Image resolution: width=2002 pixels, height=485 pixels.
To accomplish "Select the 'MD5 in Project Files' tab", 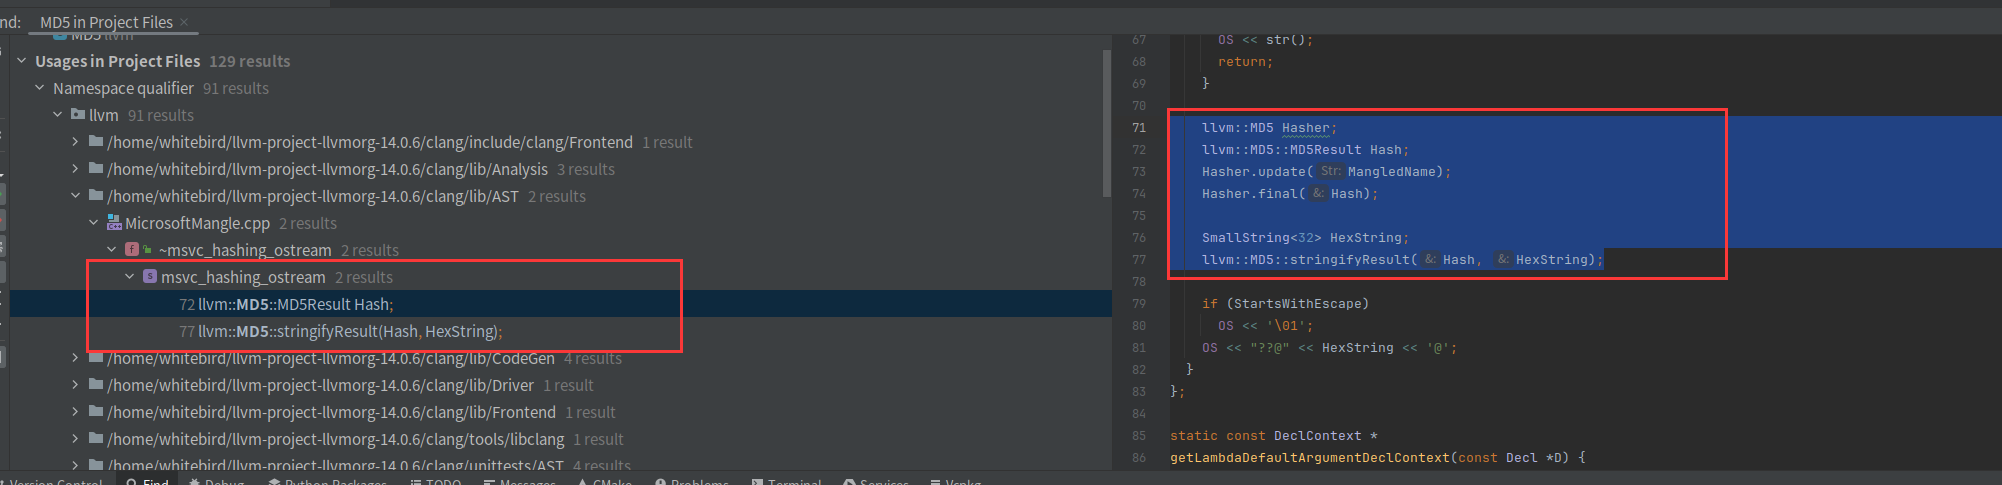I will pyautogui.click(x=106, y=22).
